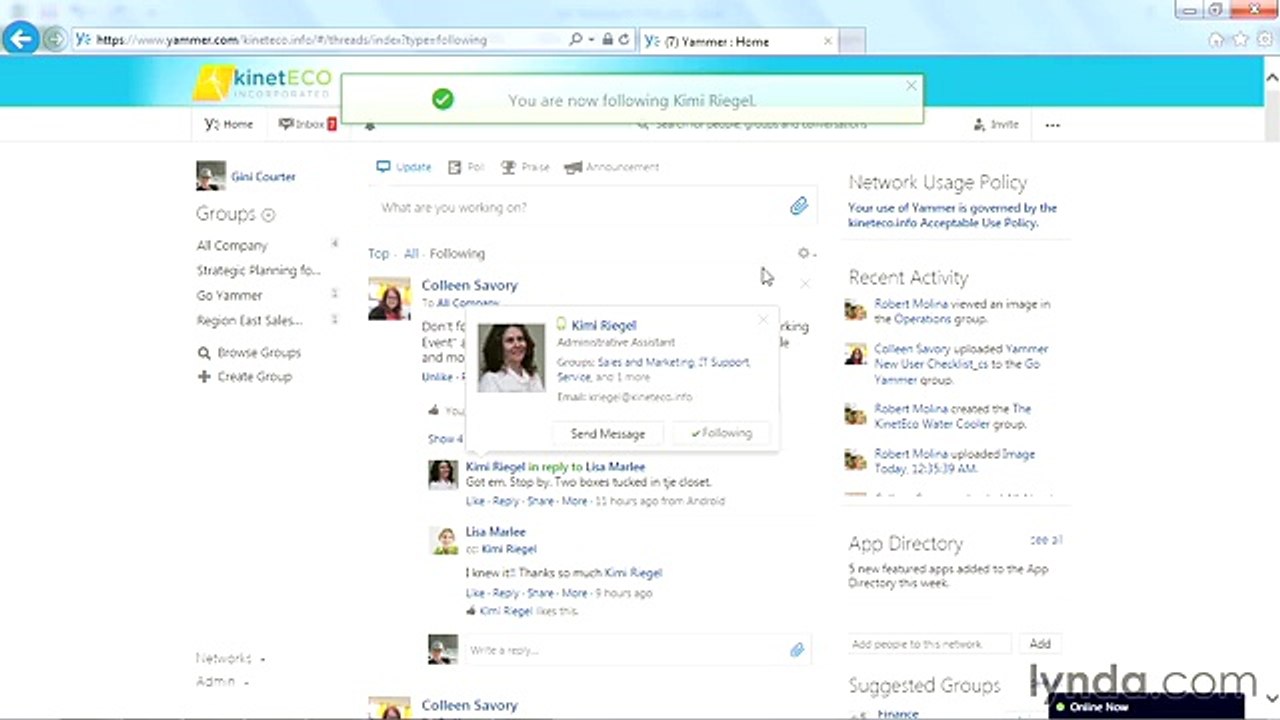Click 'see all' in App Directory
The height and width of the screenshot is (720, 1280).
point(1046,540)
